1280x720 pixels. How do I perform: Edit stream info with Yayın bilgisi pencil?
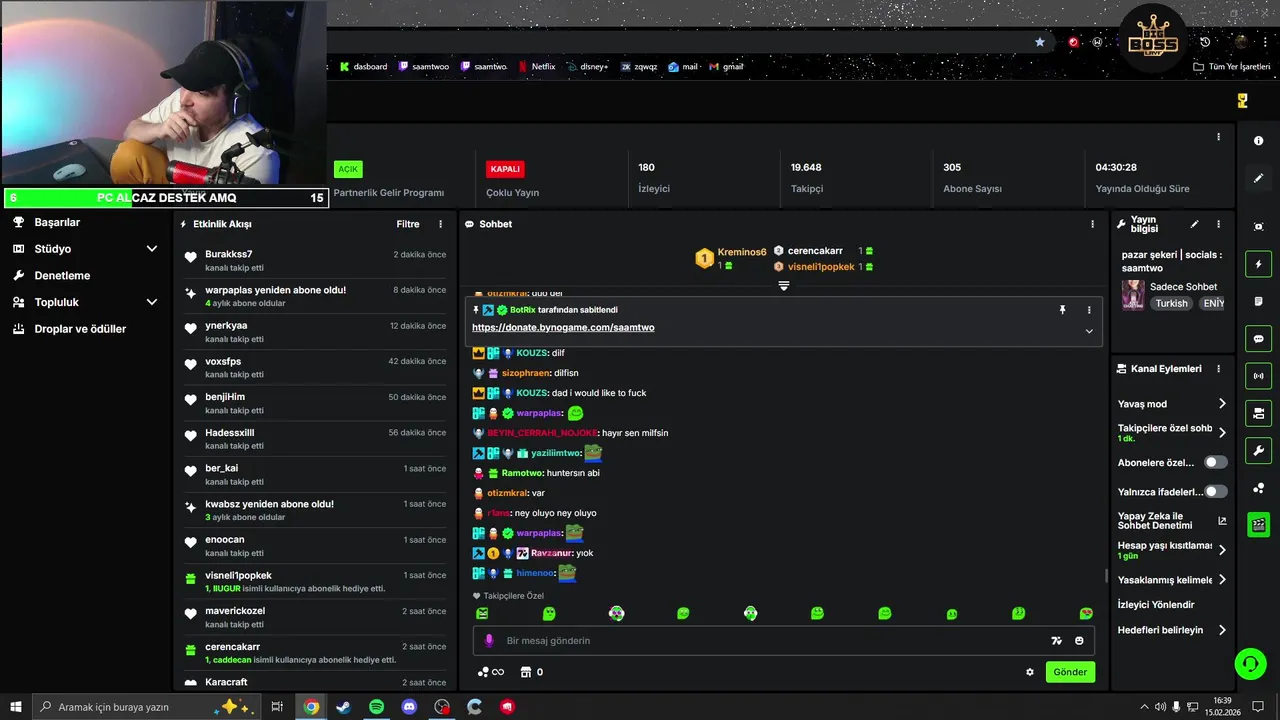[x=1194, y=224]
